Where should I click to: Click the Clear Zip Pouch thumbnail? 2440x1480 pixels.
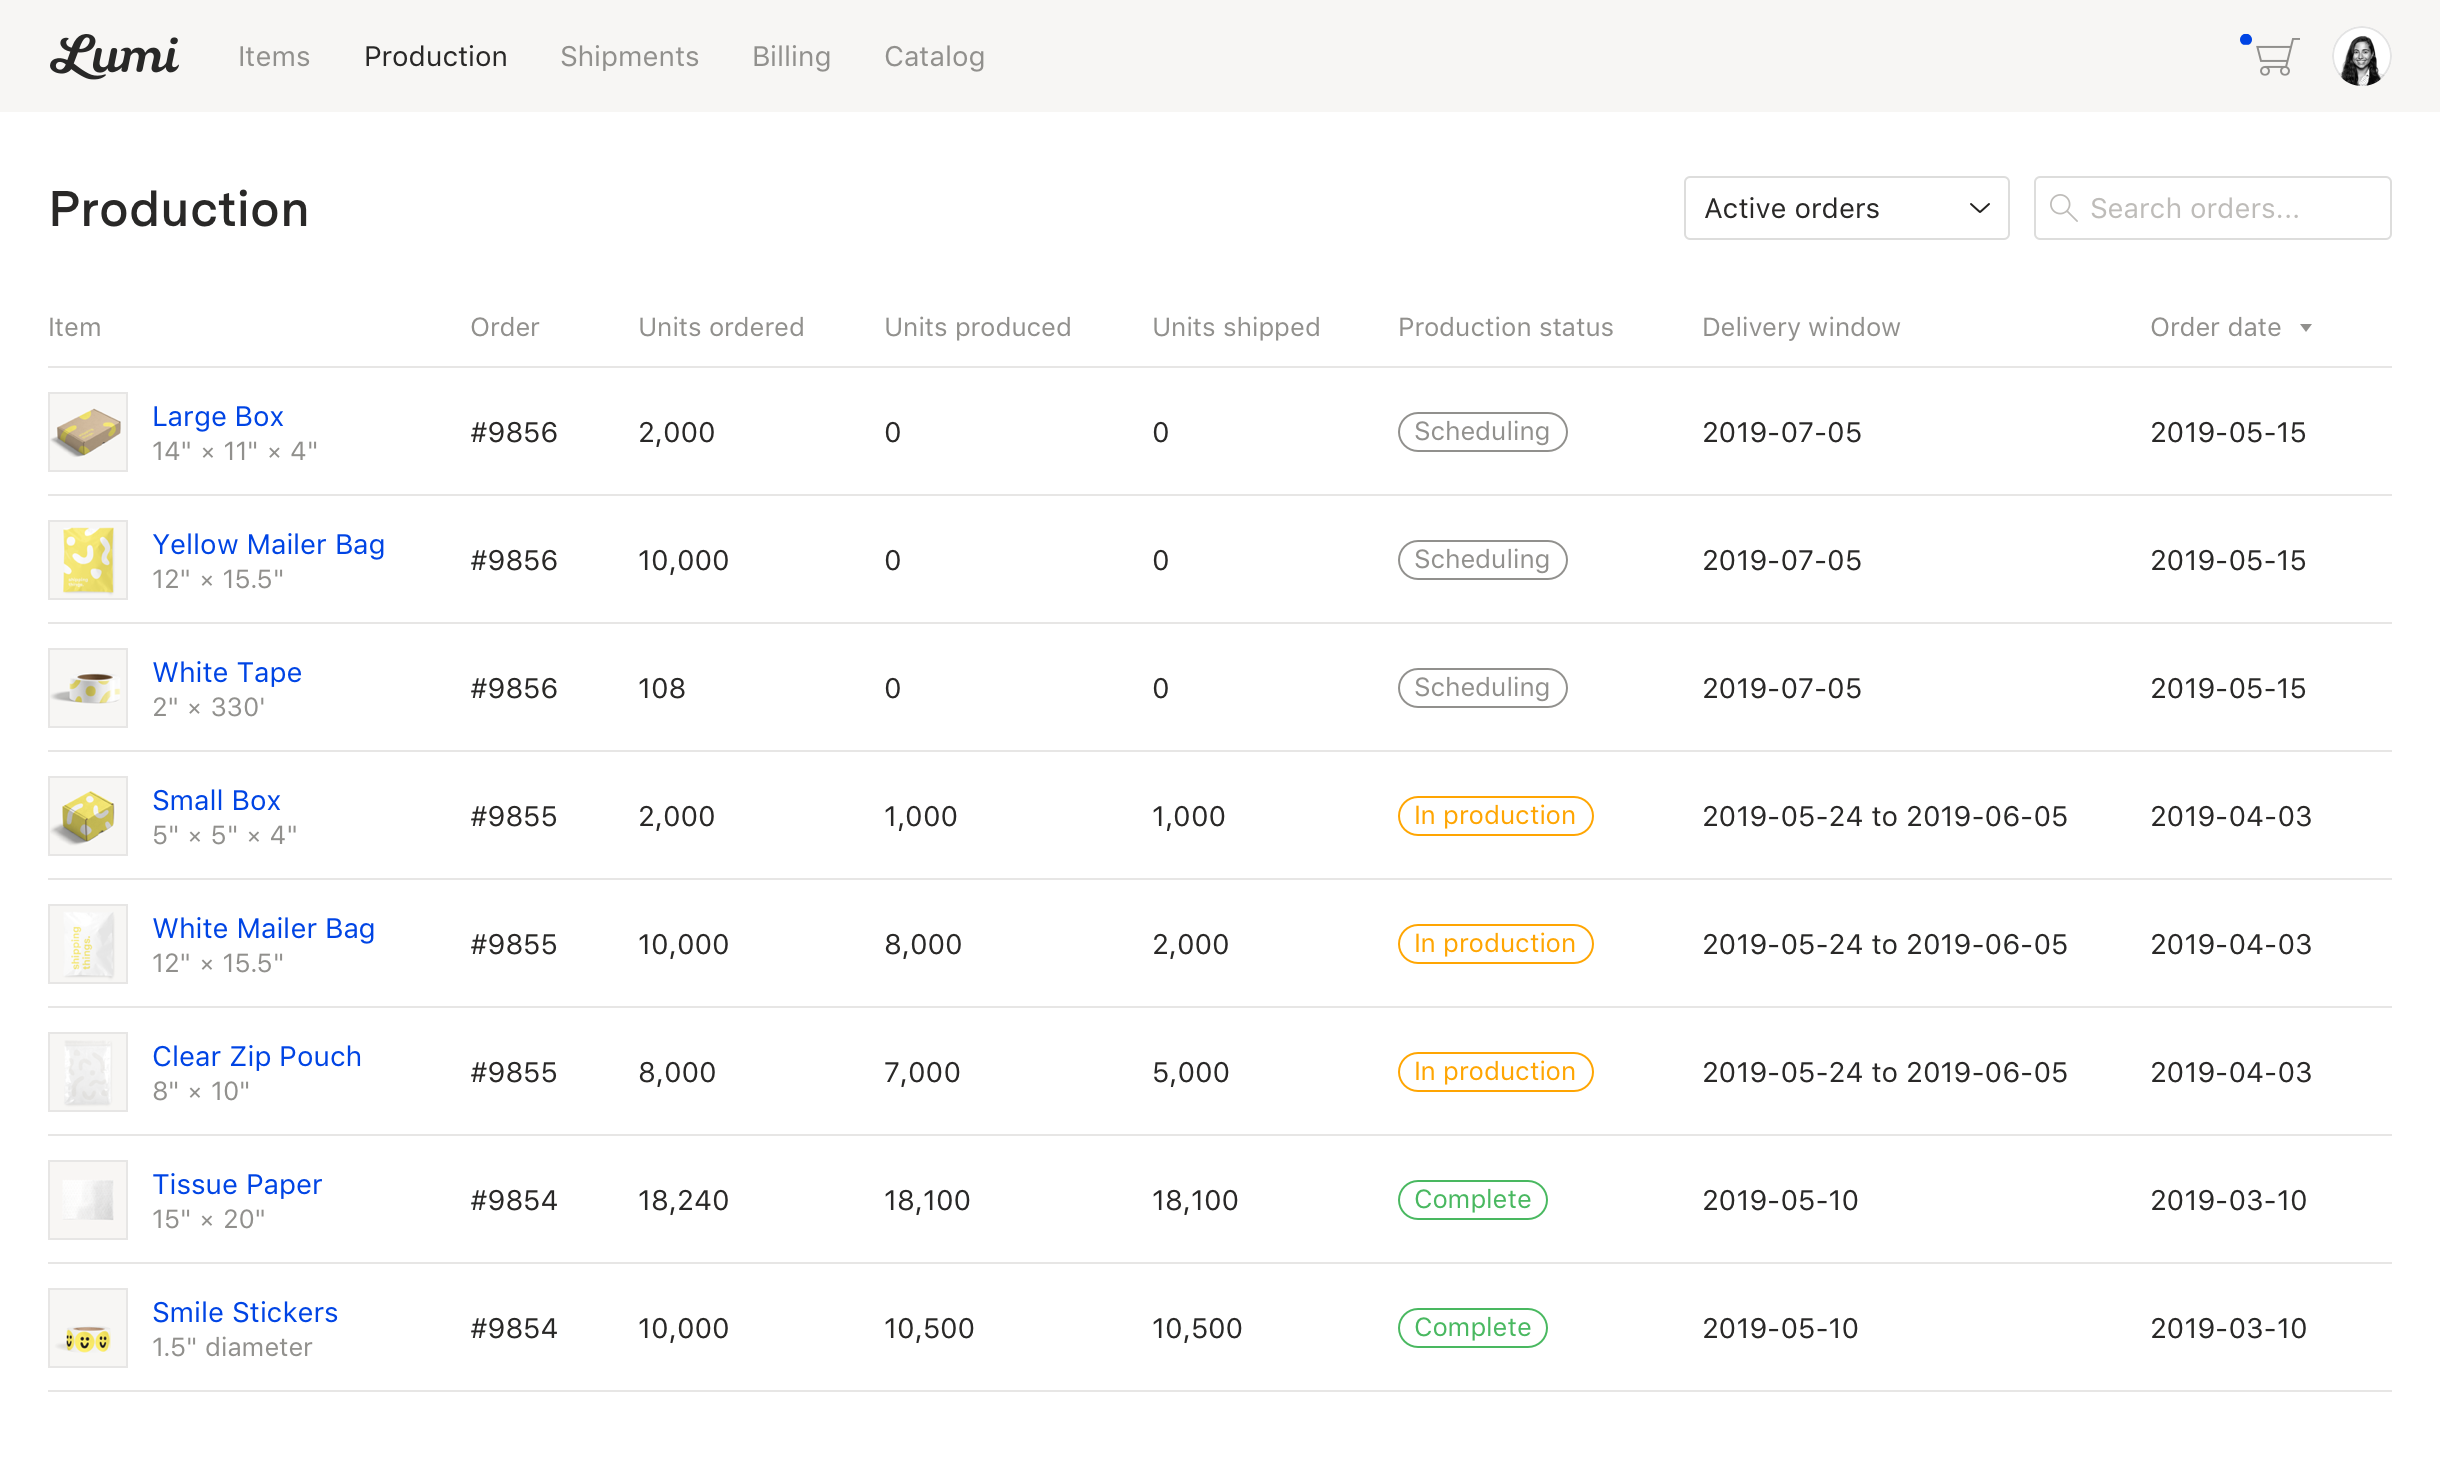point(88,1072)
